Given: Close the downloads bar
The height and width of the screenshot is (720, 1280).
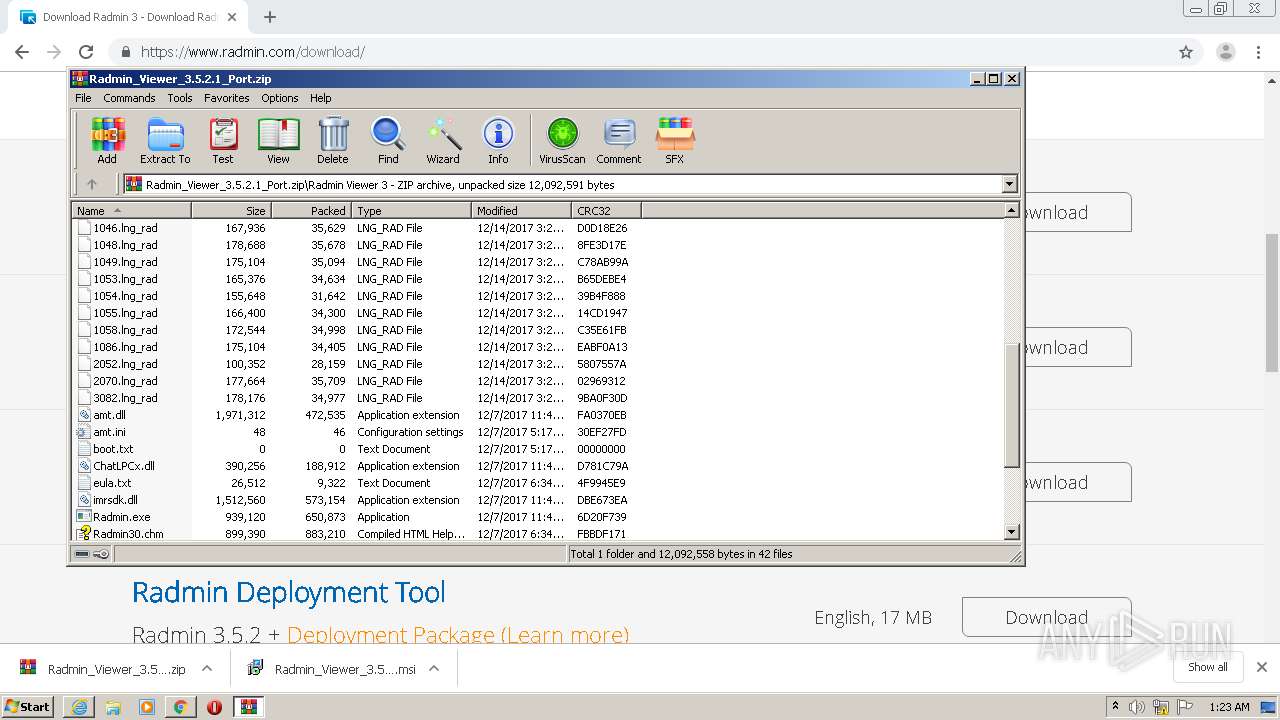Looking at the screenshot, I should click(x=1262, y=667).
